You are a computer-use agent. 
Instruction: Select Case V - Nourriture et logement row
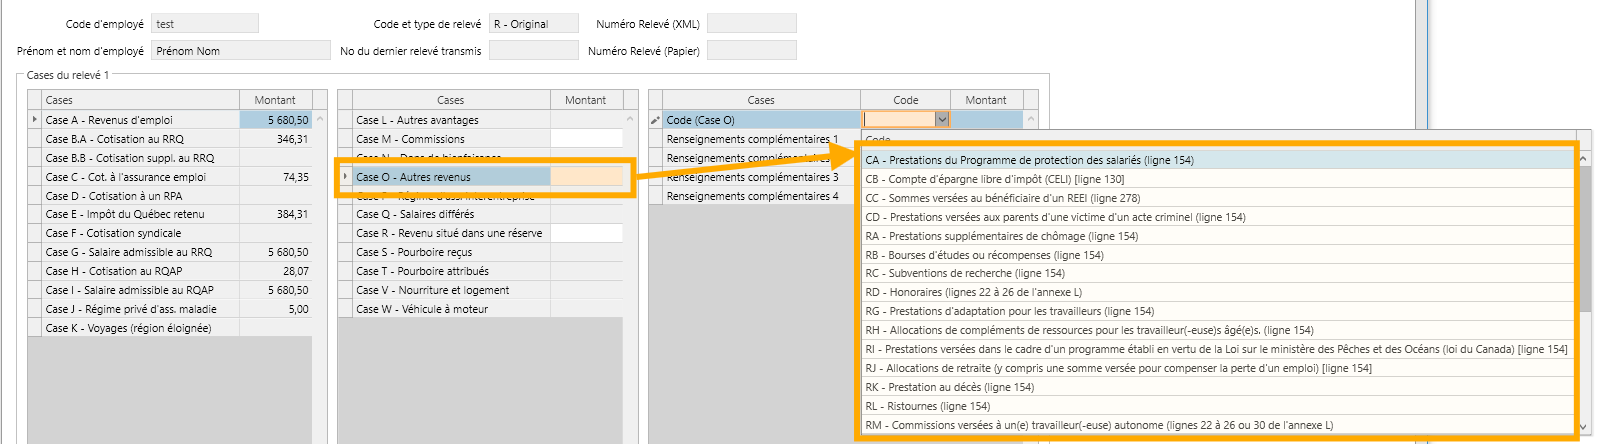pos(481,290)
